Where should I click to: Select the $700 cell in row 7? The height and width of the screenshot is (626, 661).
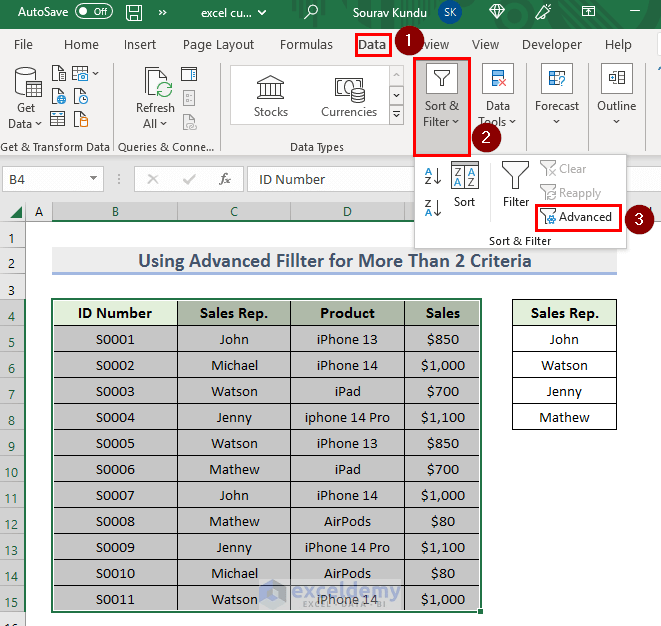coord(442,391)
